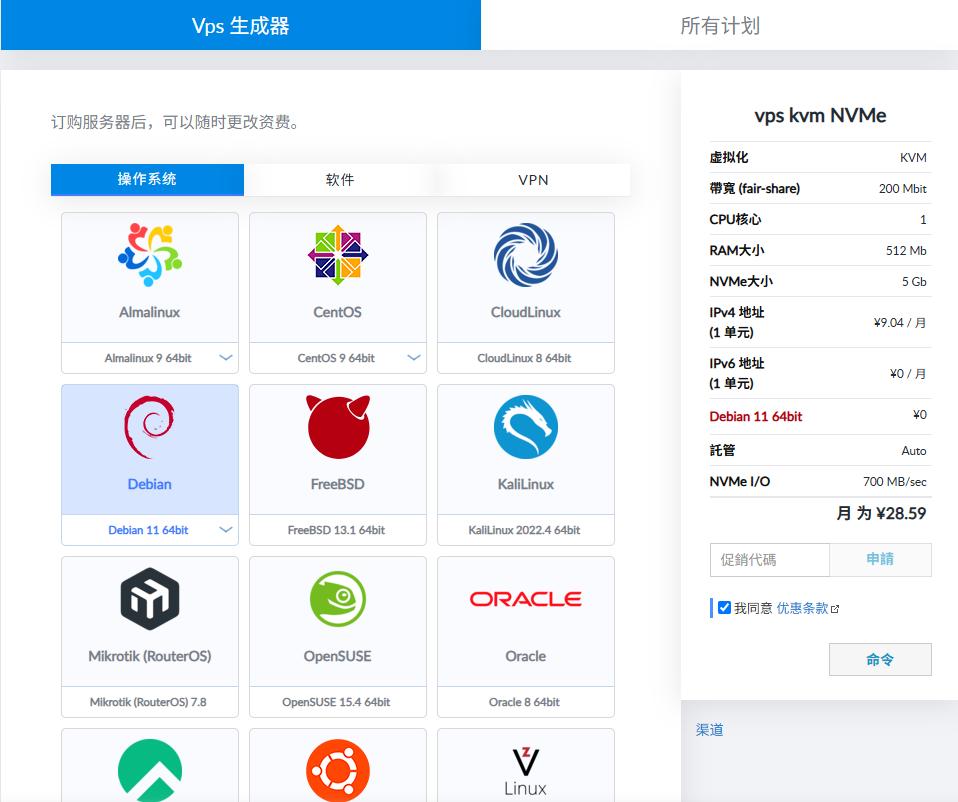Choose the OpenSUSE gecko icon
This screenshot has width=958, height=802.
(x=337, y=600)
